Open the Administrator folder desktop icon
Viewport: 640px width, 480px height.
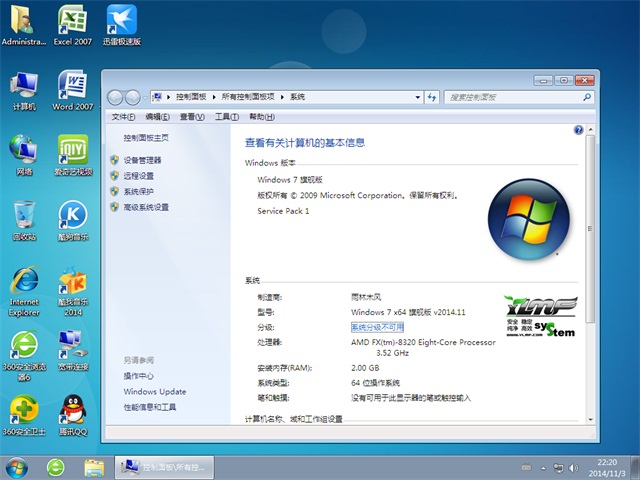[24, 26]
